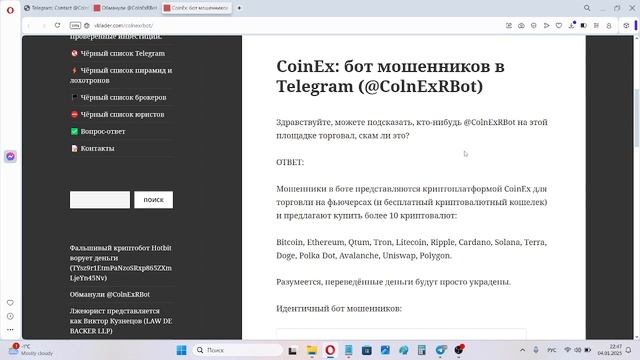Image resolution: width=640 pixels, height=360 pixels.
Task: Open the downloads icon
Action: click(571, 25)
